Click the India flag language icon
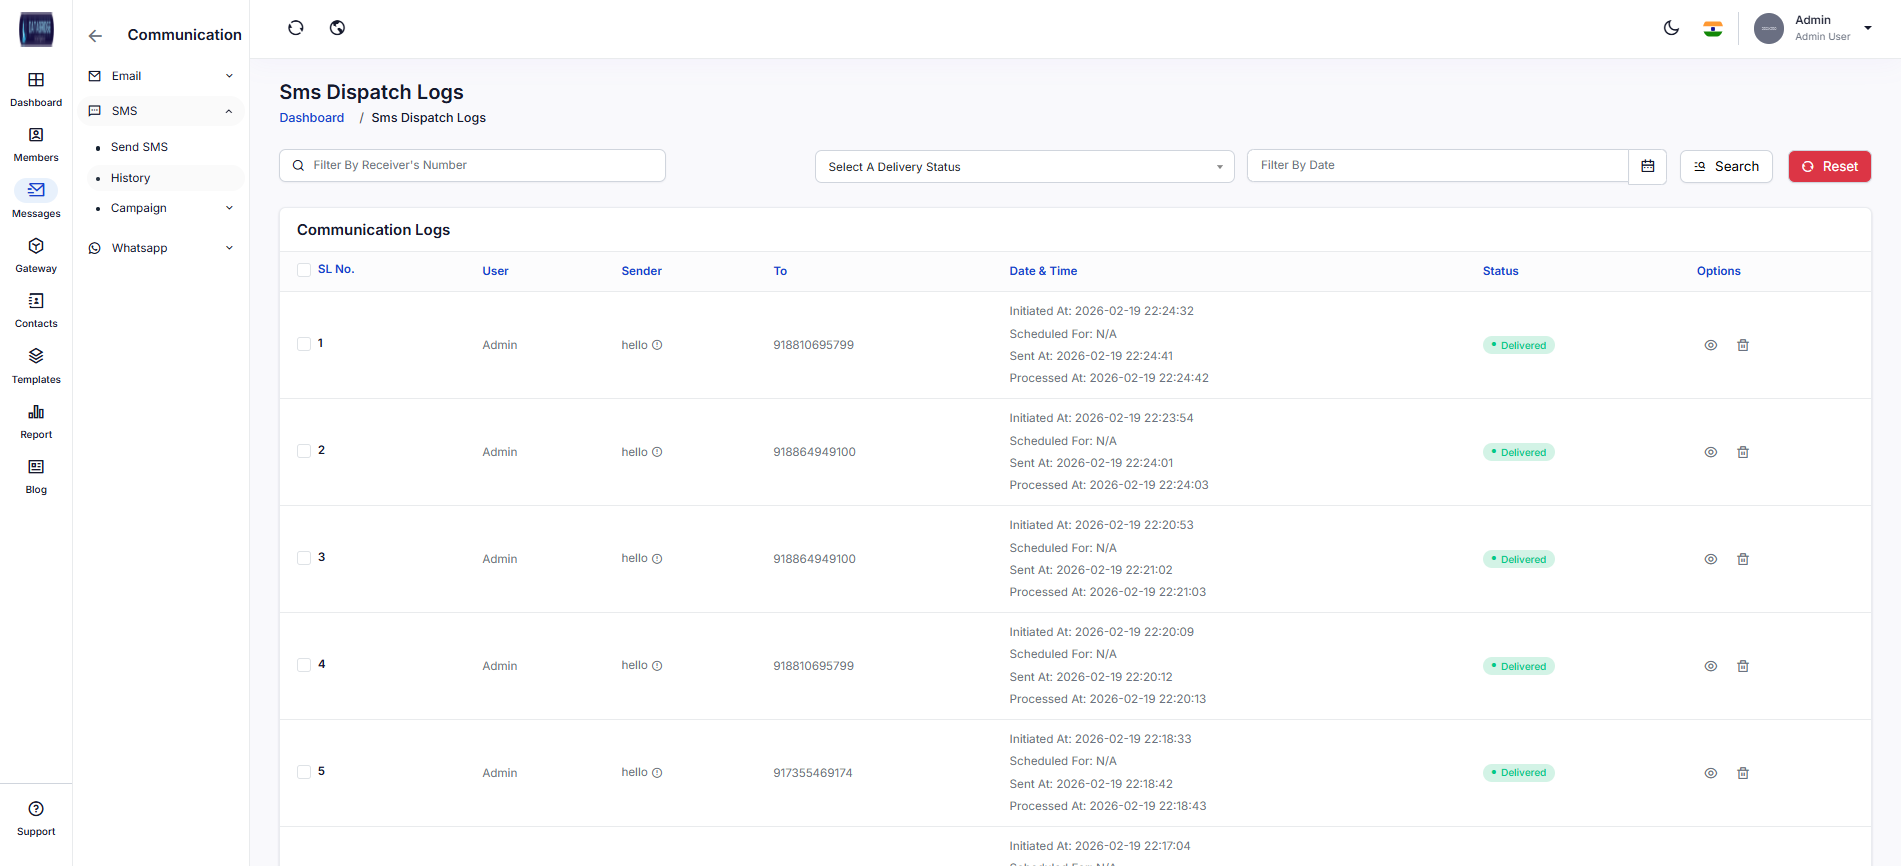The height and width of the screenshot is (866, 1901). pyautogui.click(x=1713, y=29)
